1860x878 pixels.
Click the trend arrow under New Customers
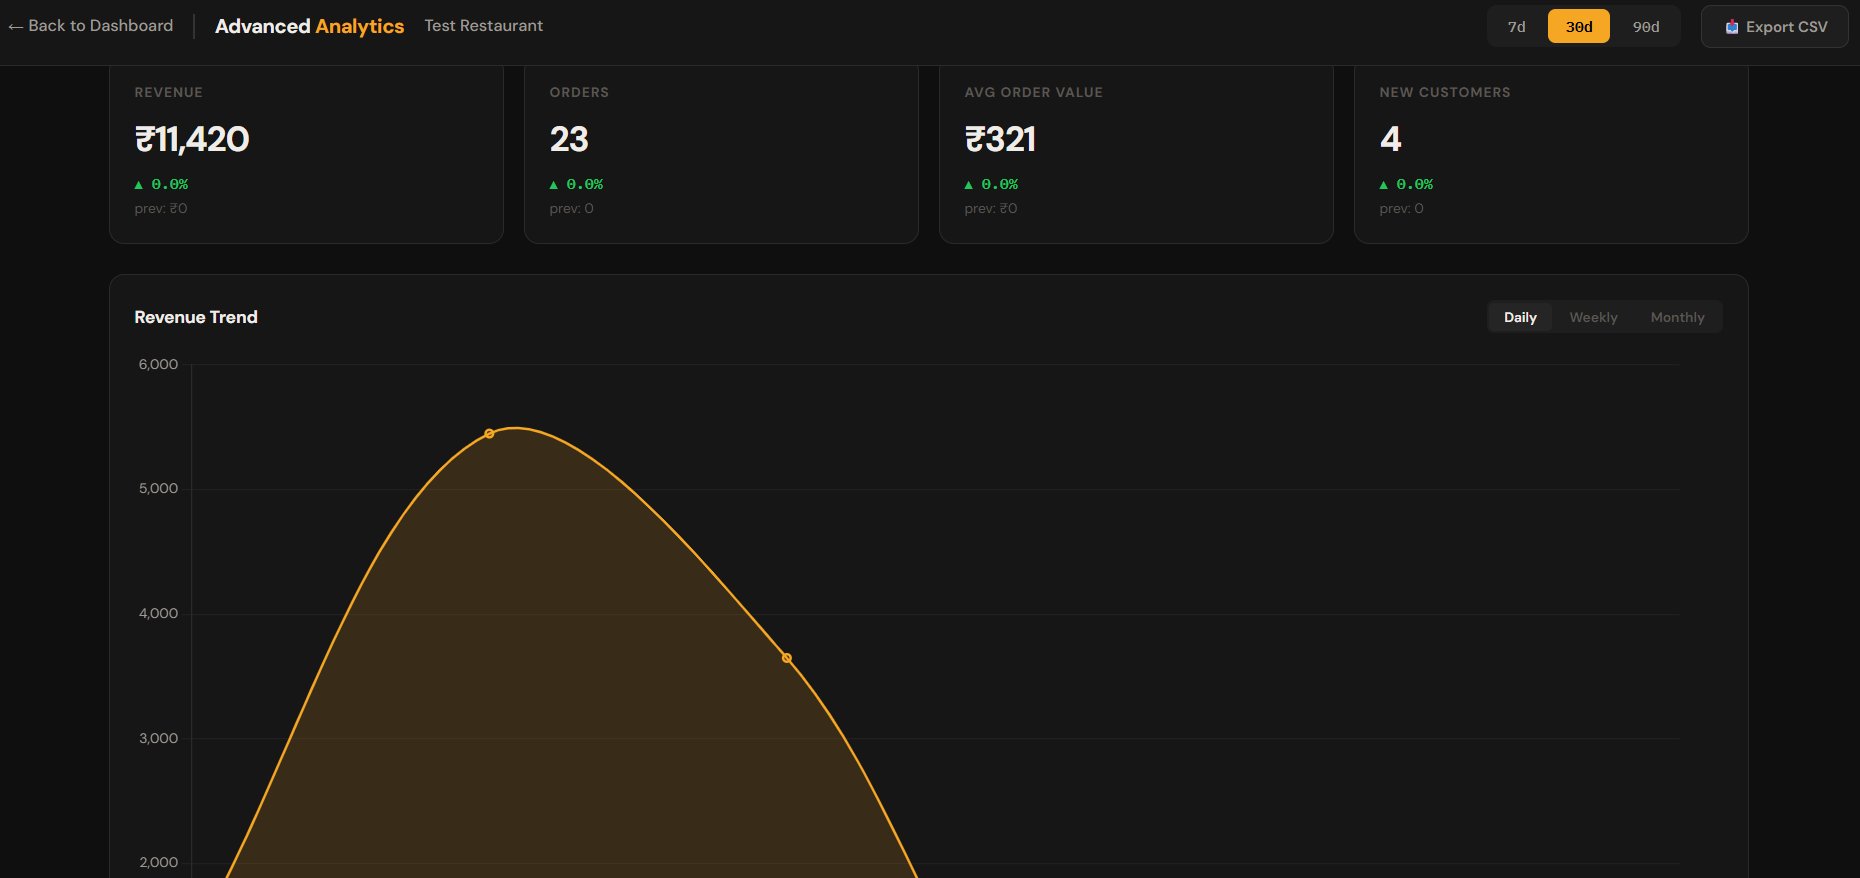click(x=1384, y=185)
